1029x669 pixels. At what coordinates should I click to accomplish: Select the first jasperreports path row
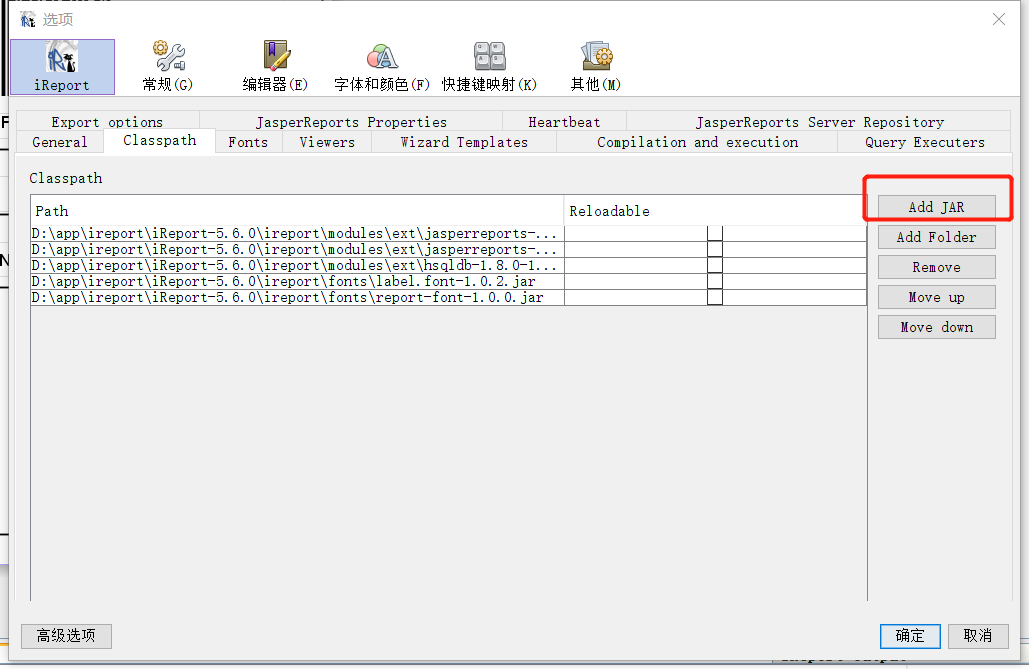click(297, 233)
